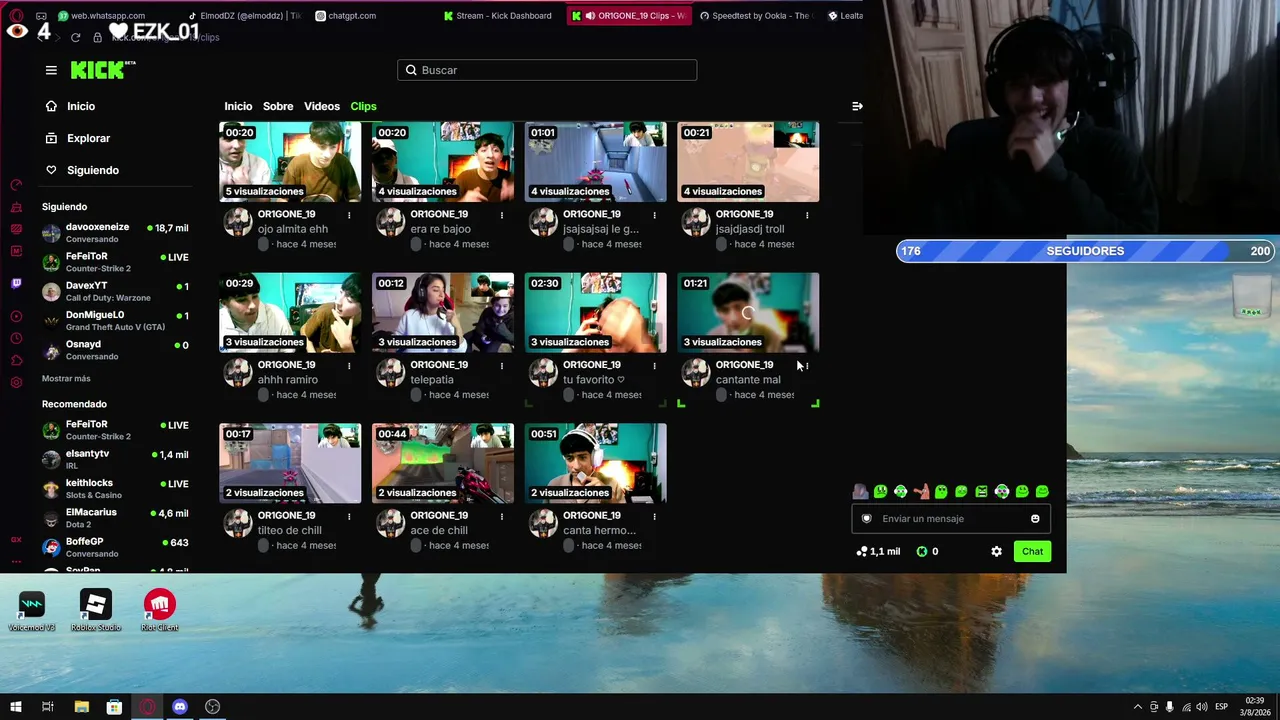Open the Twitch icon in Opera sidebar

[x=16, y=284]
